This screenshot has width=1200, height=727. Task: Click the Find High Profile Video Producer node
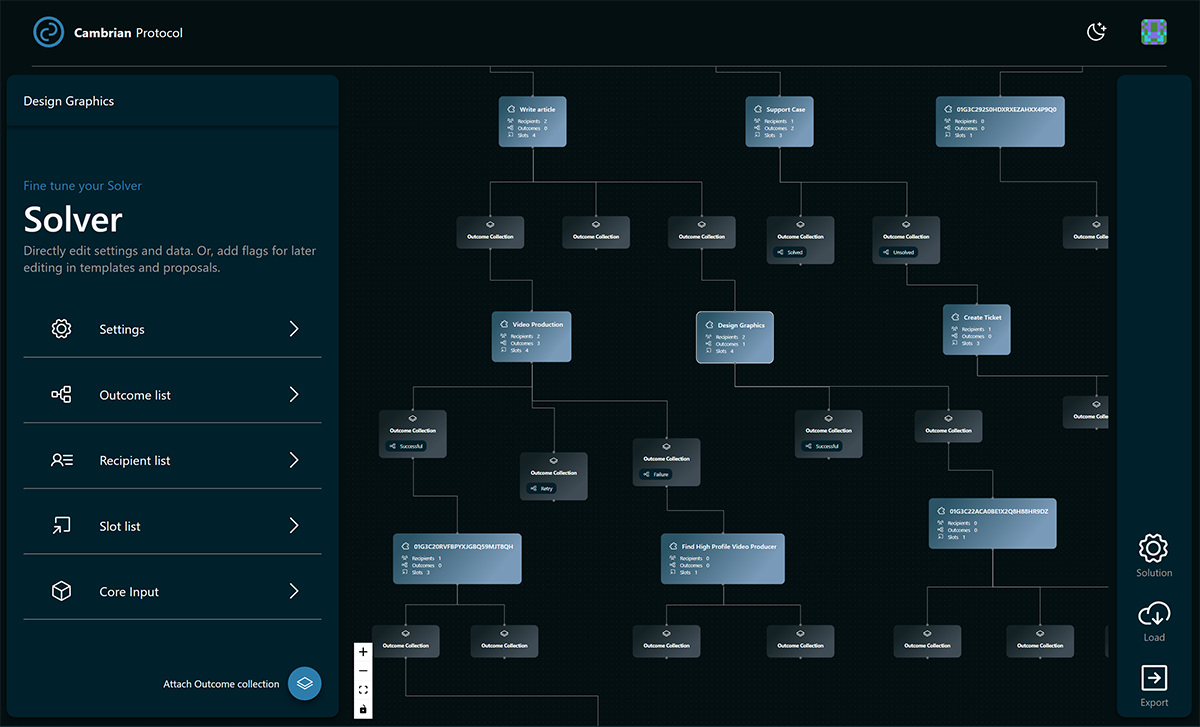click(722, 559)
